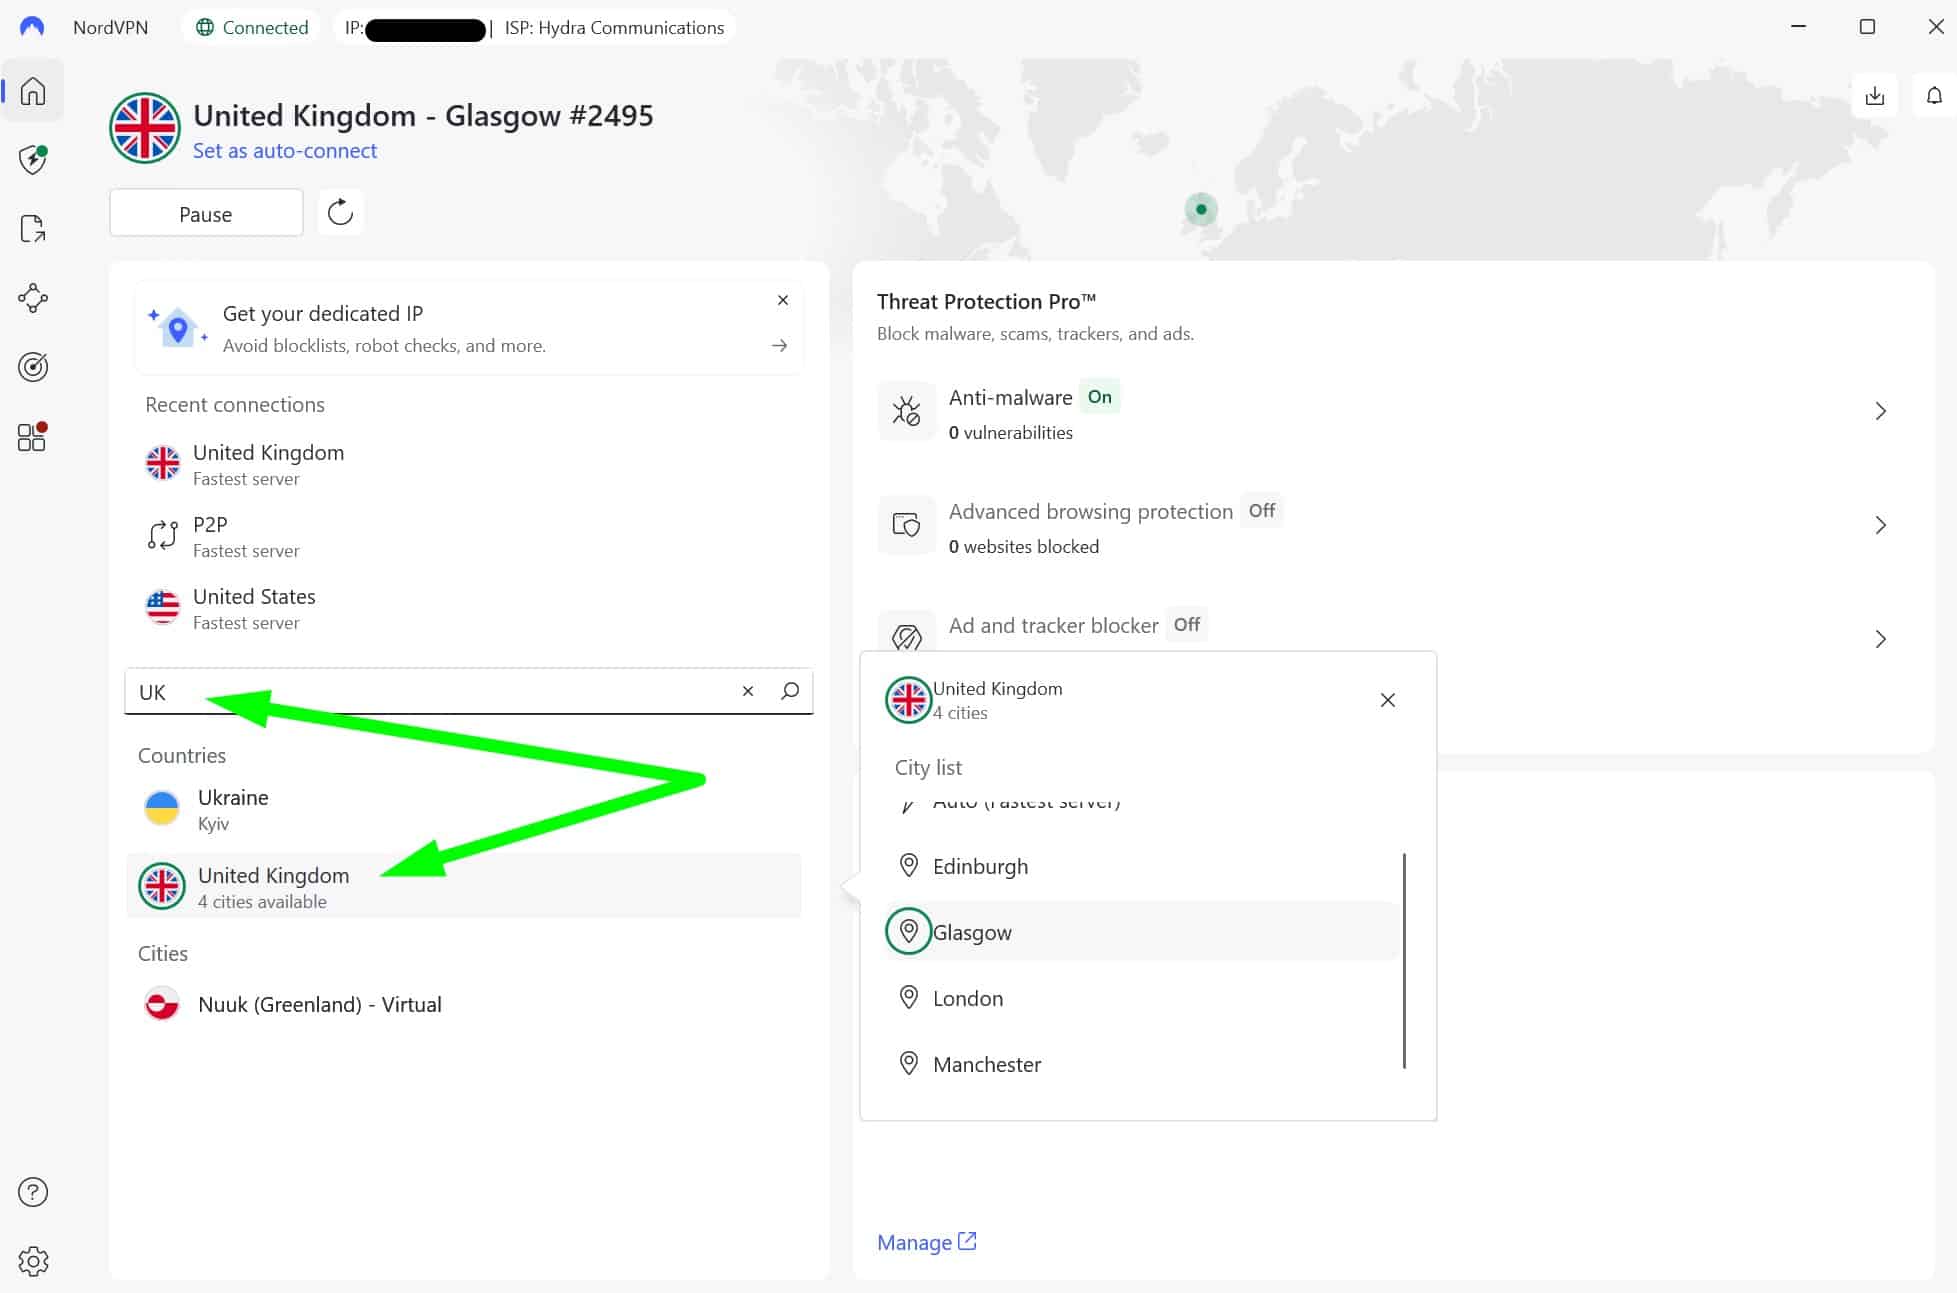Open the Manage link

[926, 1242]
